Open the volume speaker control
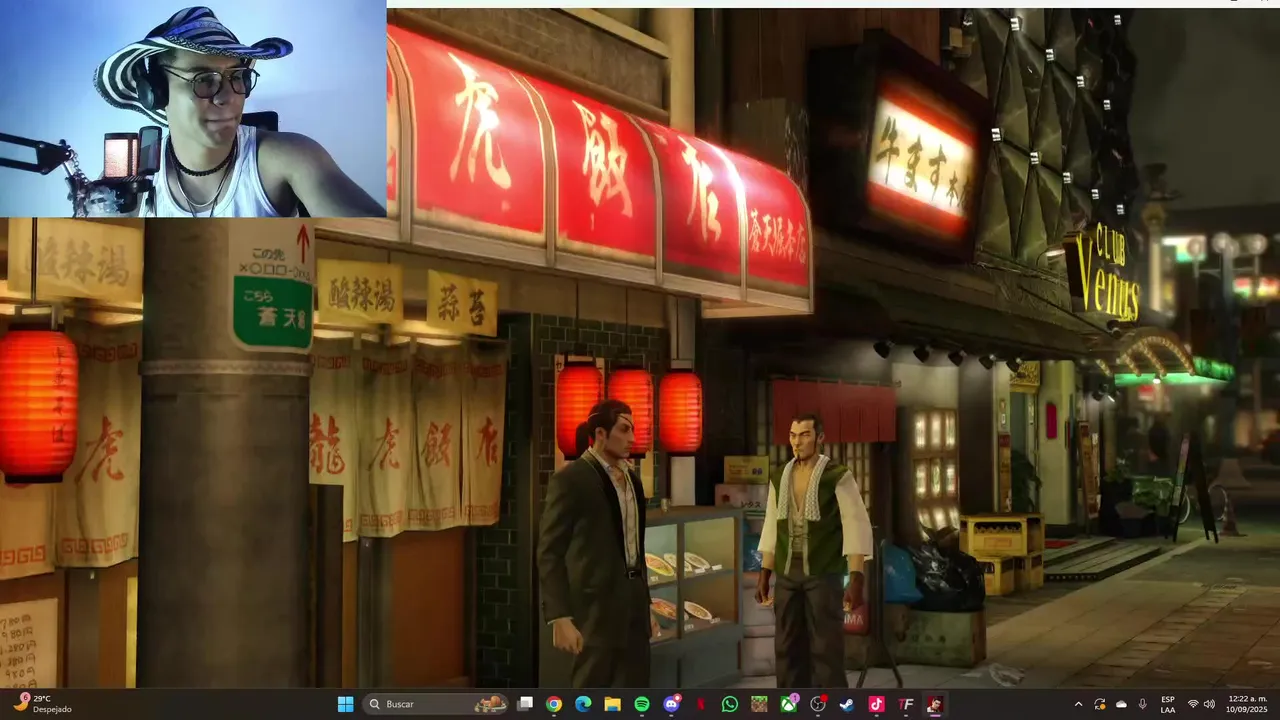 (1209, 704)
